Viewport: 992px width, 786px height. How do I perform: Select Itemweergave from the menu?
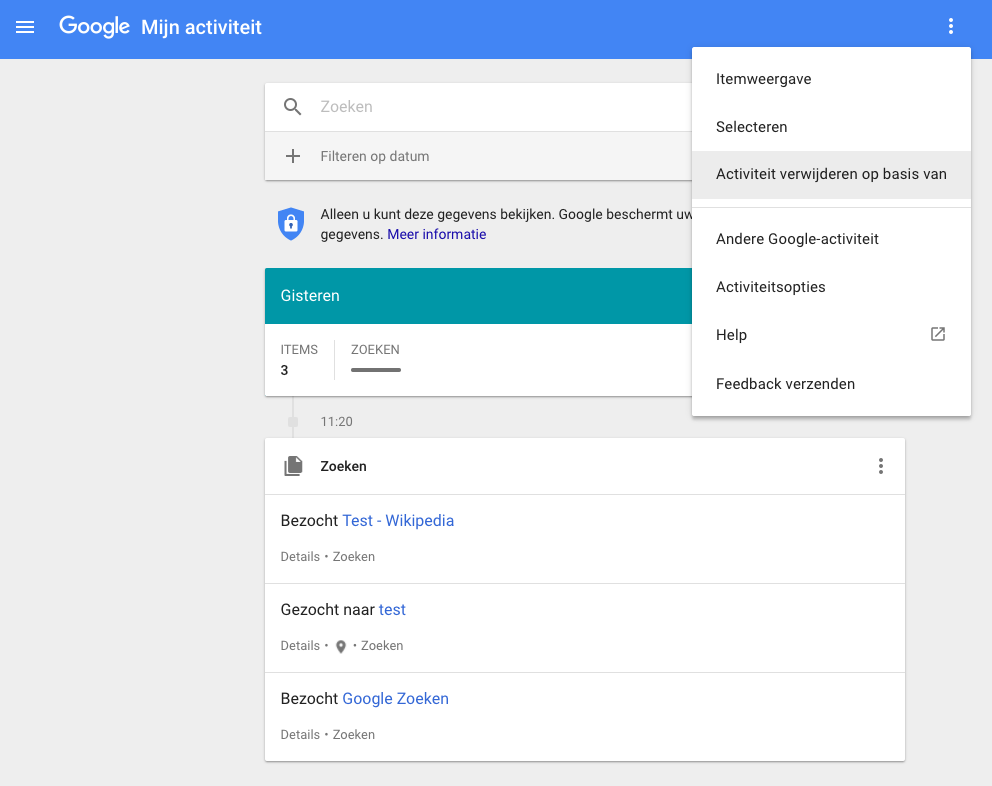763,79
